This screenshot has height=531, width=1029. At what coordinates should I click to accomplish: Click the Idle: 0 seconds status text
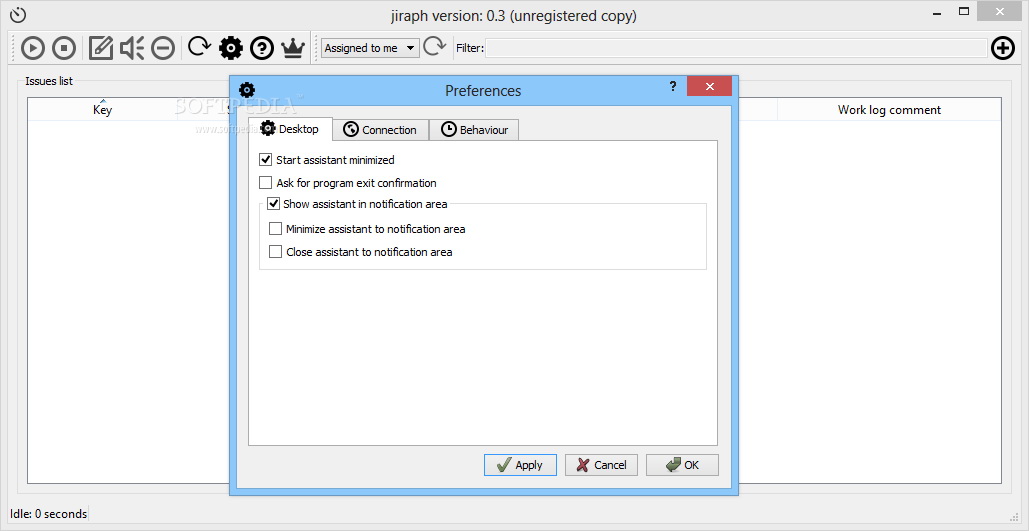pyautogui.click(x=49, y=514)
